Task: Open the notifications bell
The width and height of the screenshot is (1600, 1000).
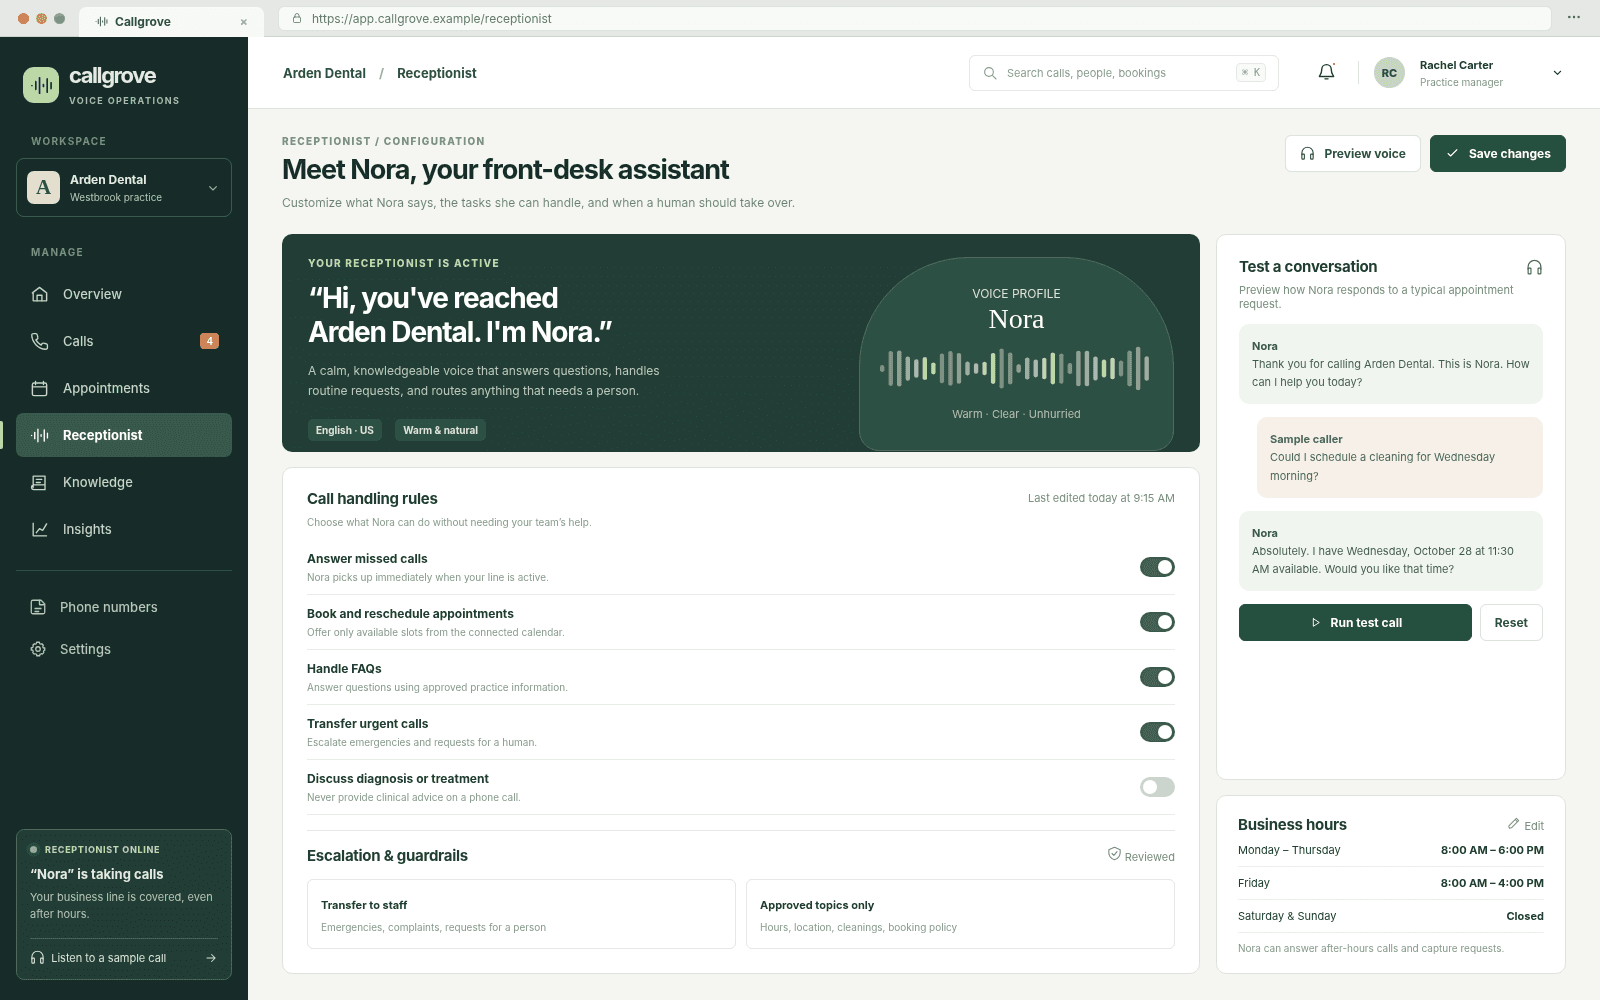Action: [1326, 72]
